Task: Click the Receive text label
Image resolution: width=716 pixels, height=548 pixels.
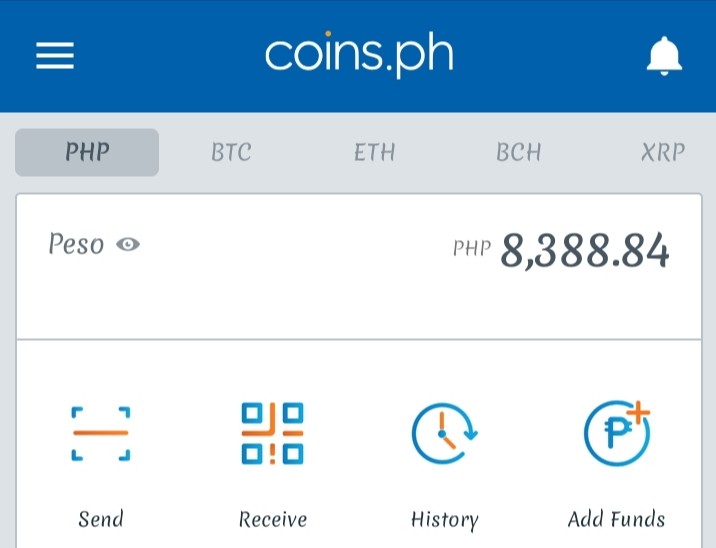Action: coord(273,519)
